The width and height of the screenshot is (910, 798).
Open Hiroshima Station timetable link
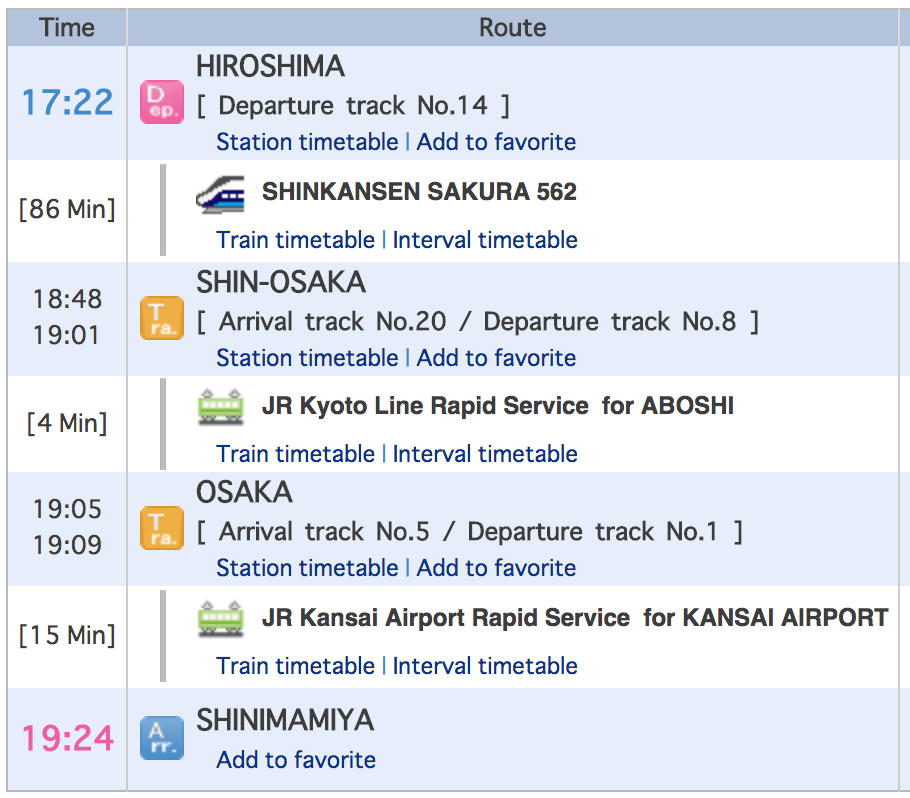coord(307,142)
